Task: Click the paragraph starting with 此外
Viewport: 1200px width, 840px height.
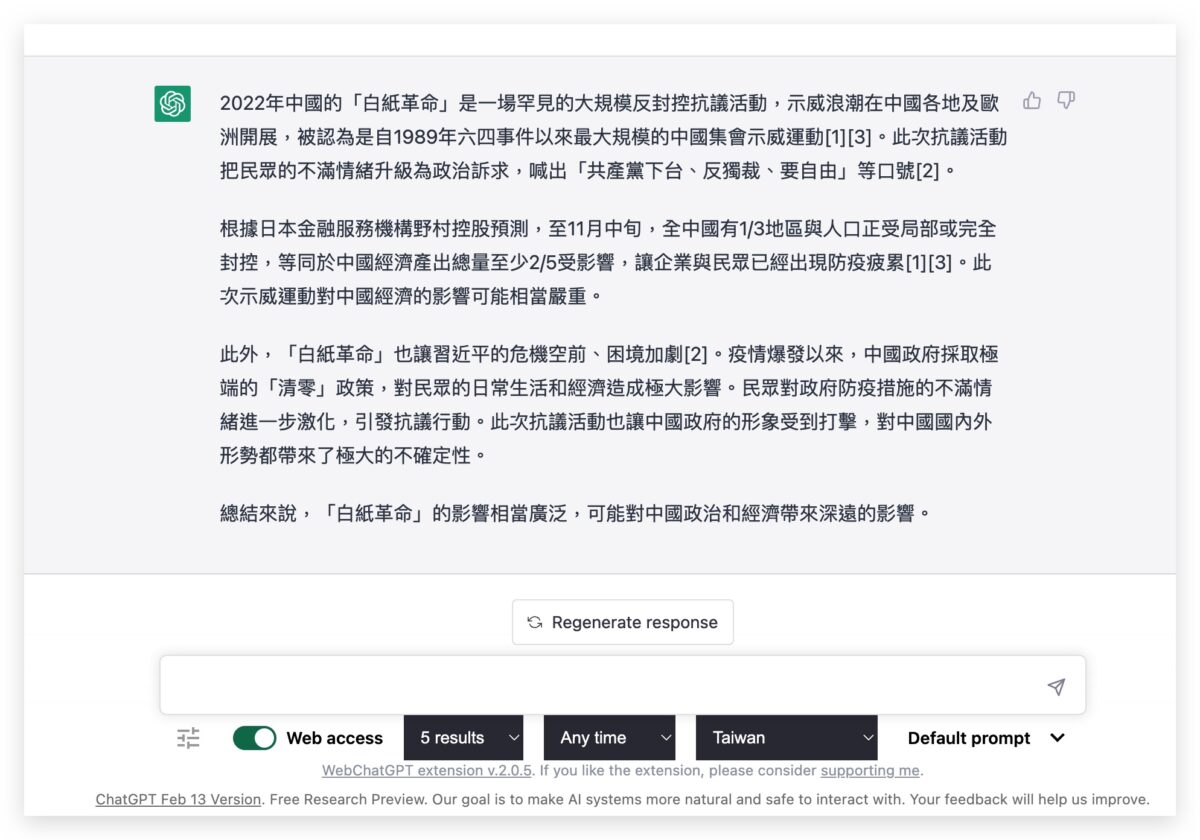Action: coord(608,405)
